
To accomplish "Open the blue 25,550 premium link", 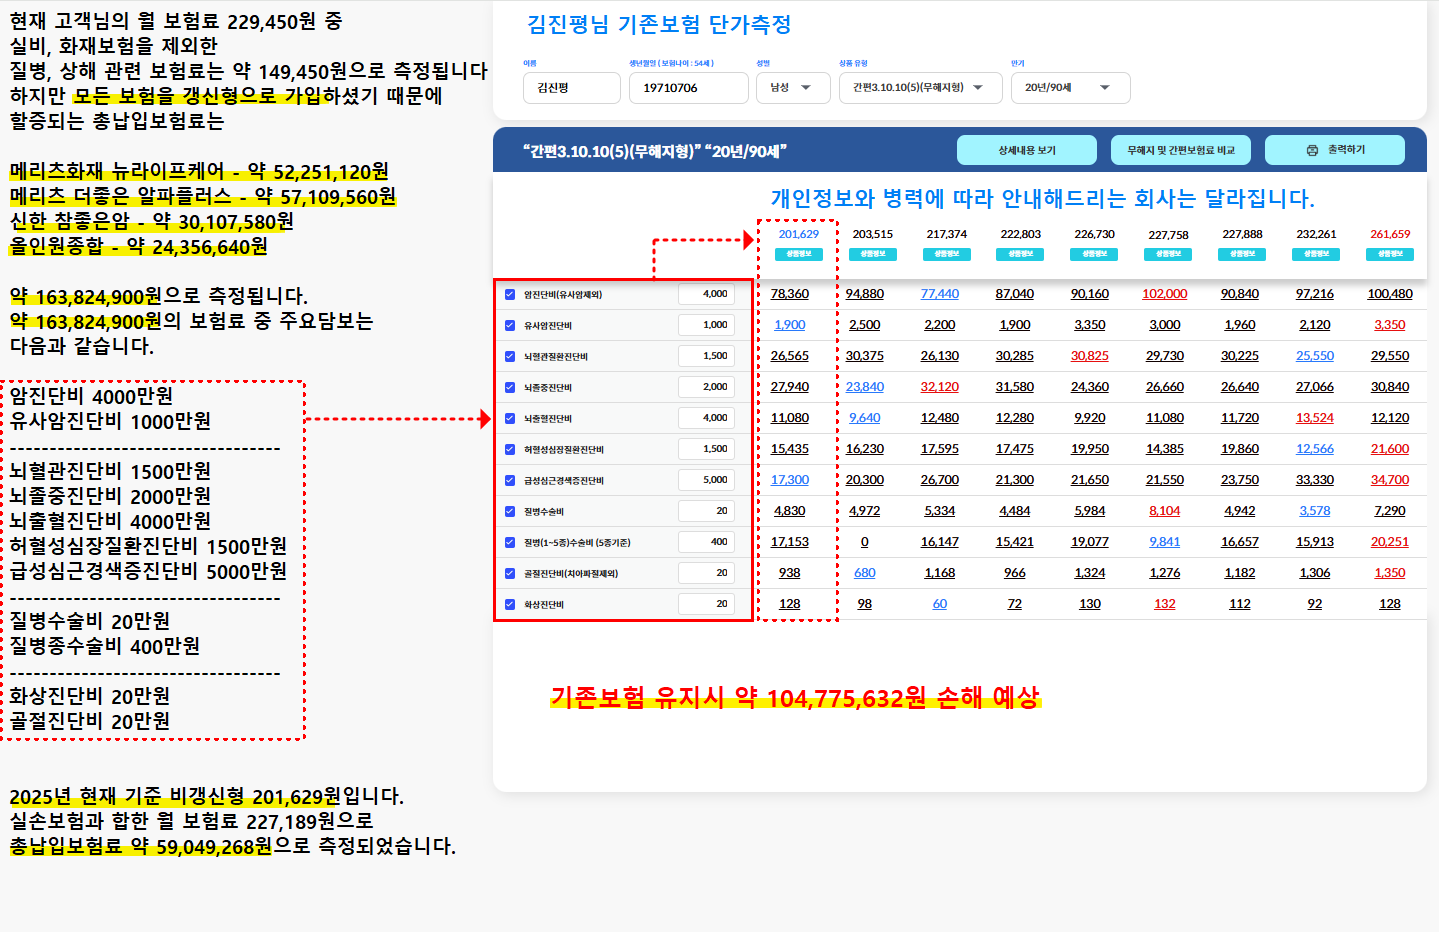I will point(1315,356).
